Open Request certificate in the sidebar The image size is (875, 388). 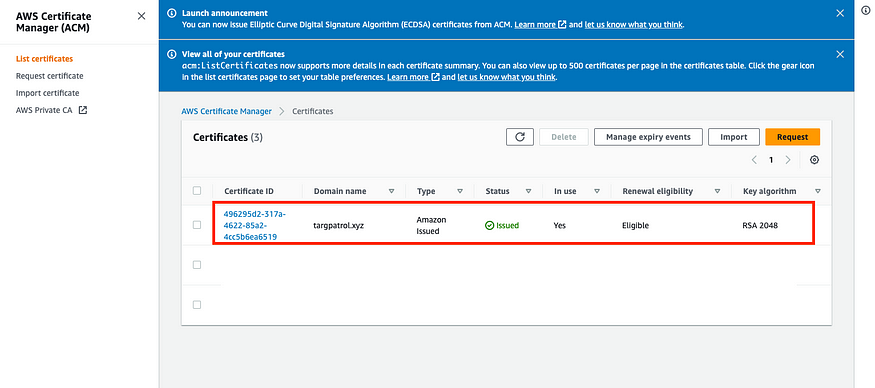[x=50, y=76]
